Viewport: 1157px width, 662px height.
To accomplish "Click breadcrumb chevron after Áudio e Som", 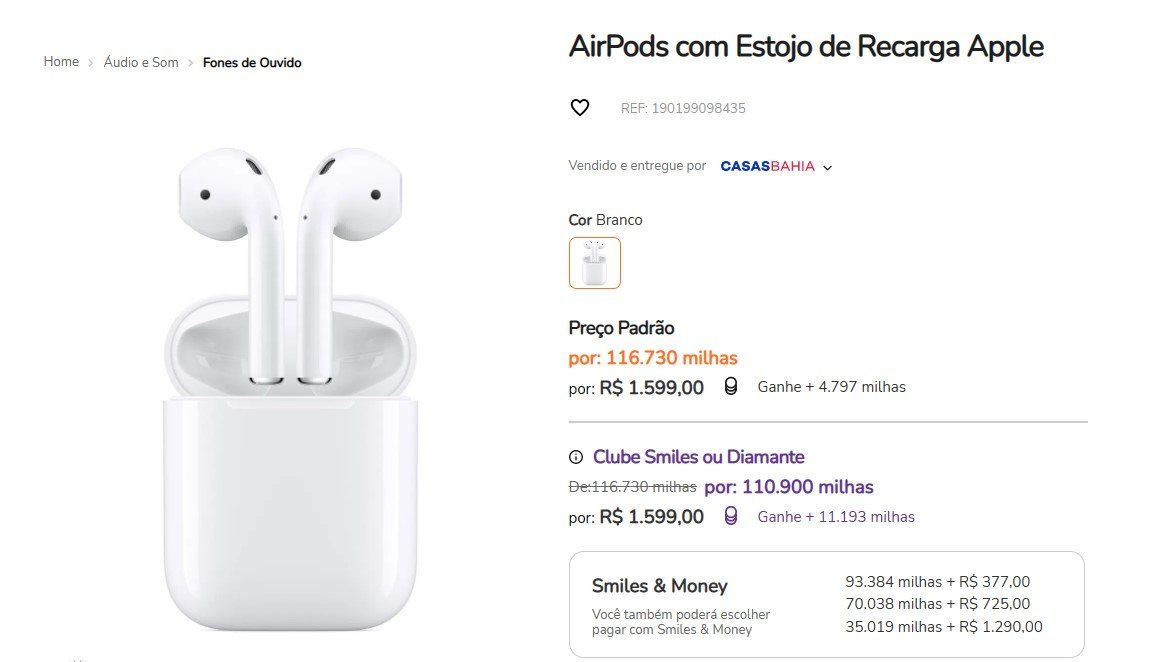I will tap(190, 63).
